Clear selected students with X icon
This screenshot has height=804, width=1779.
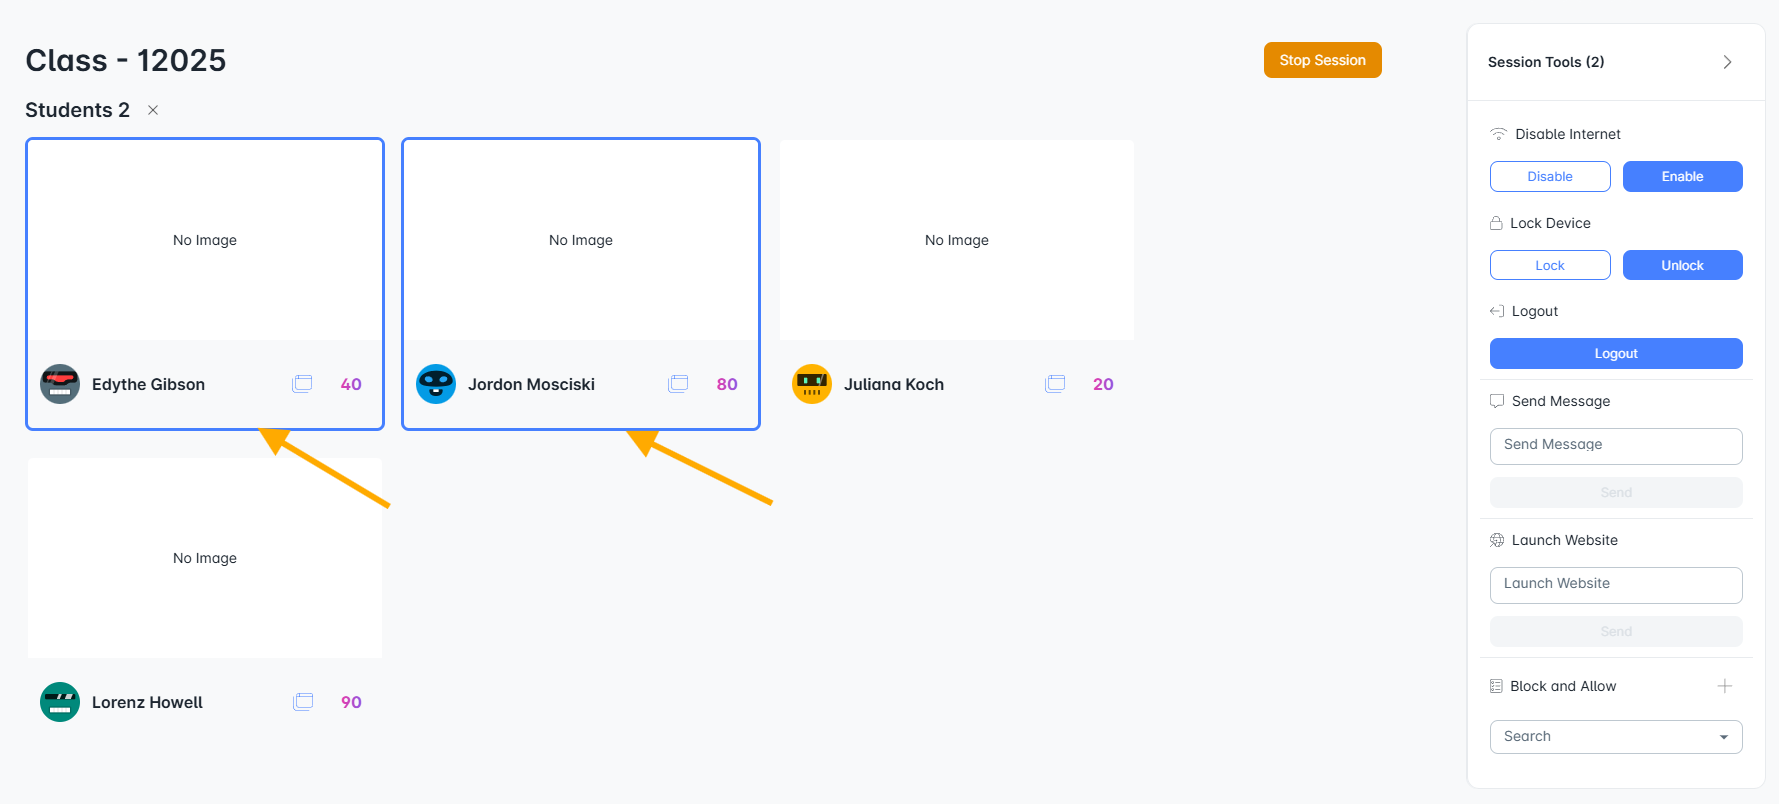click(153, 110)
